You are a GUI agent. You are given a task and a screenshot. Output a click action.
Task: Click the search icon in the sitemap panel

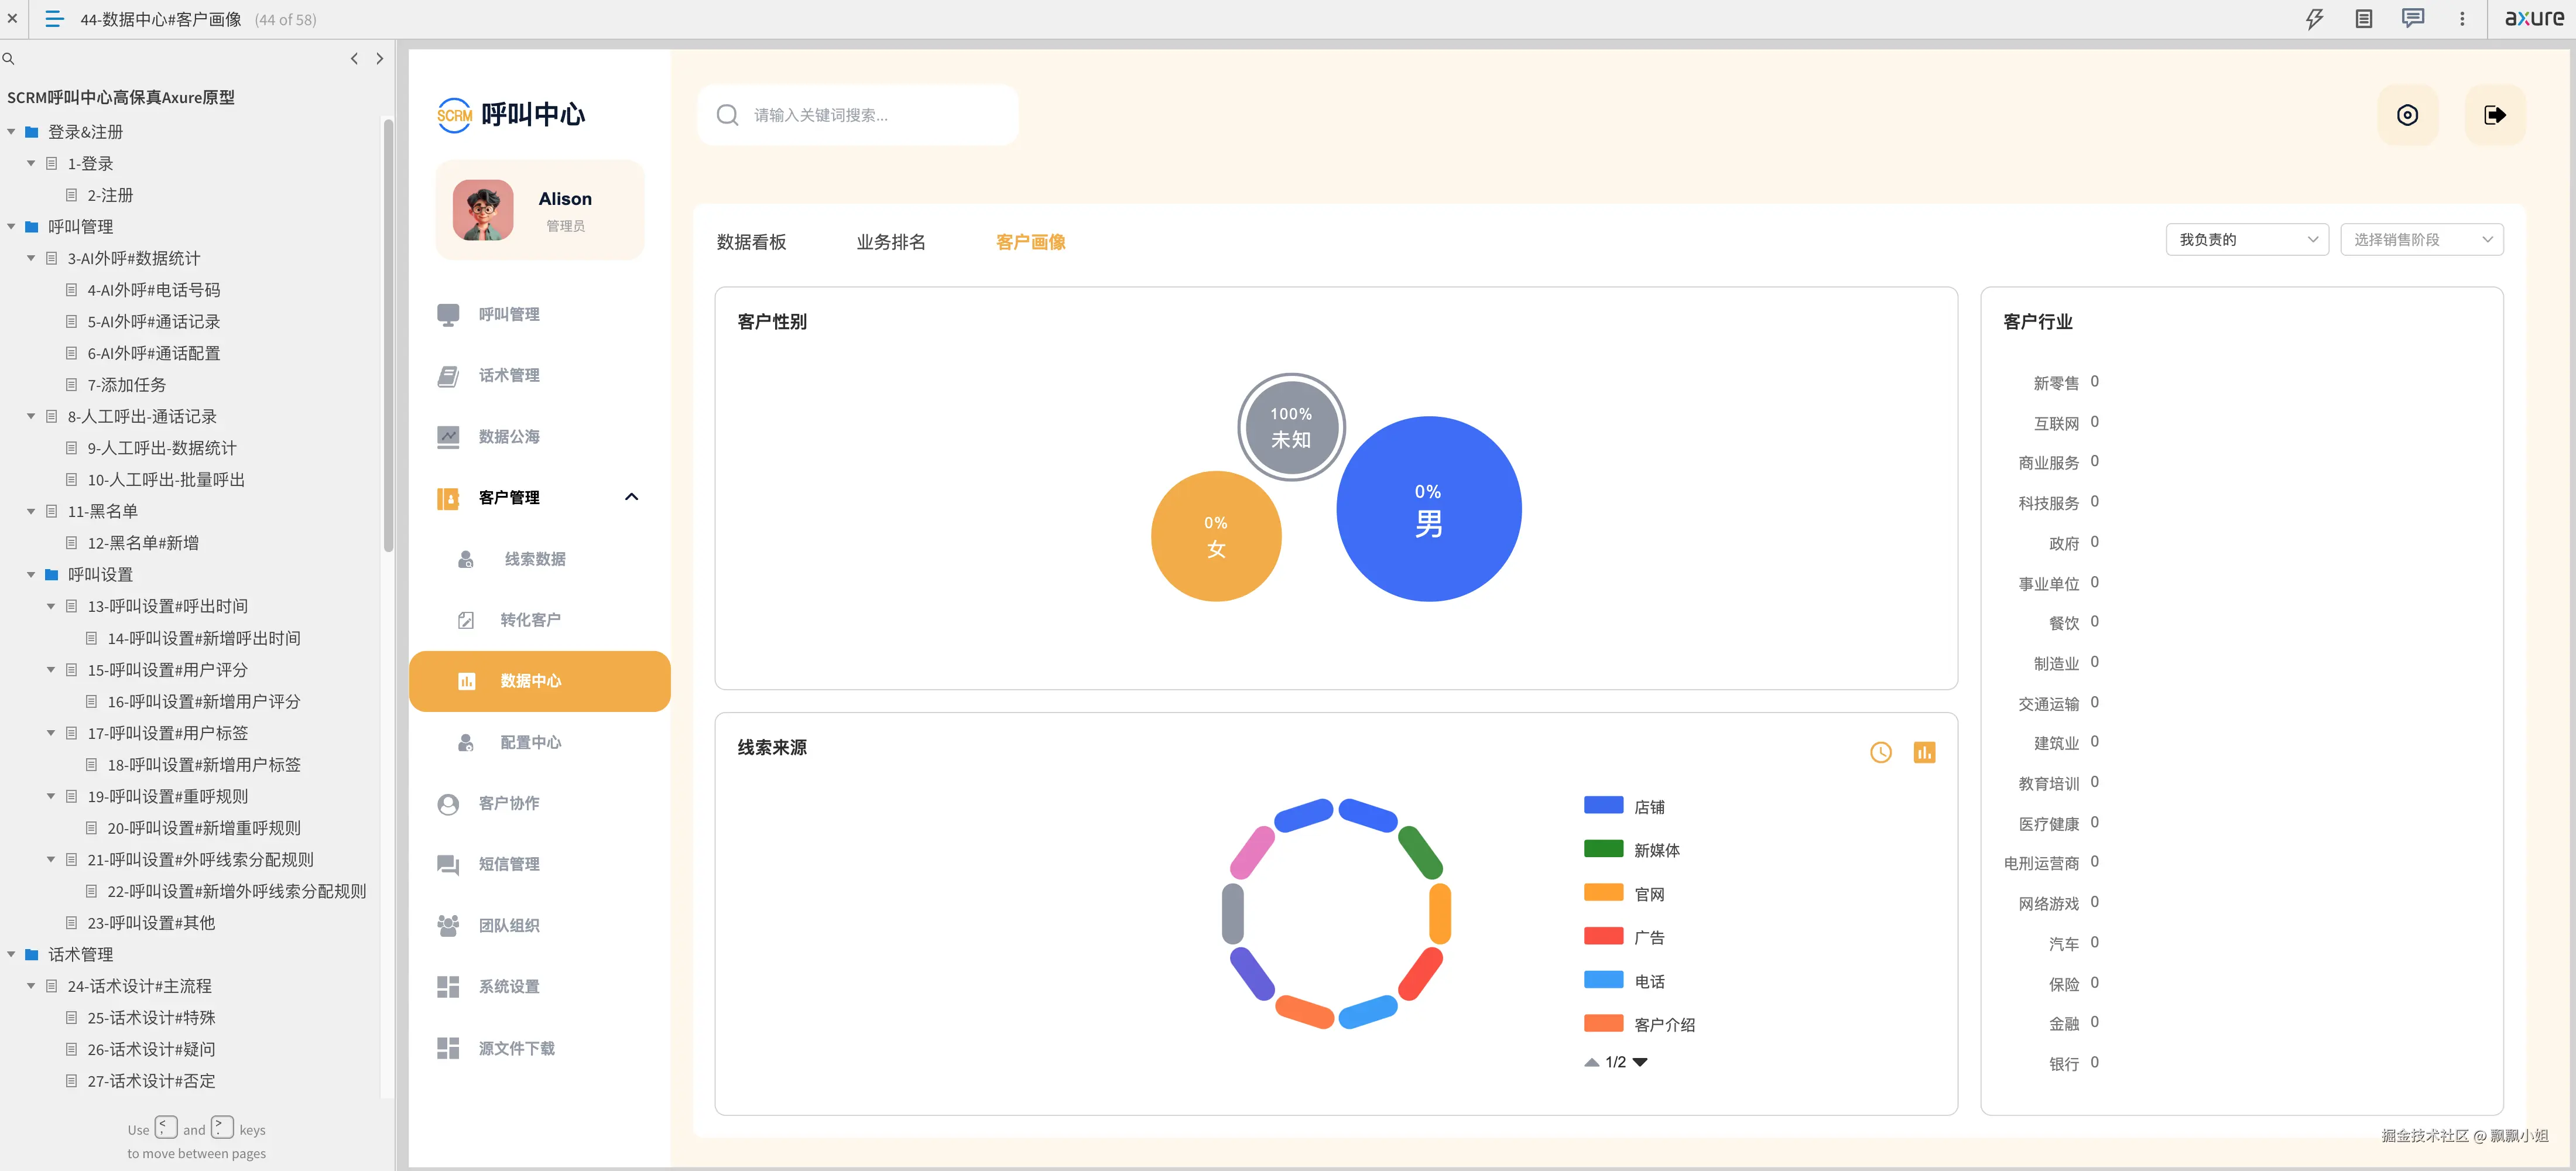[9, 59]
